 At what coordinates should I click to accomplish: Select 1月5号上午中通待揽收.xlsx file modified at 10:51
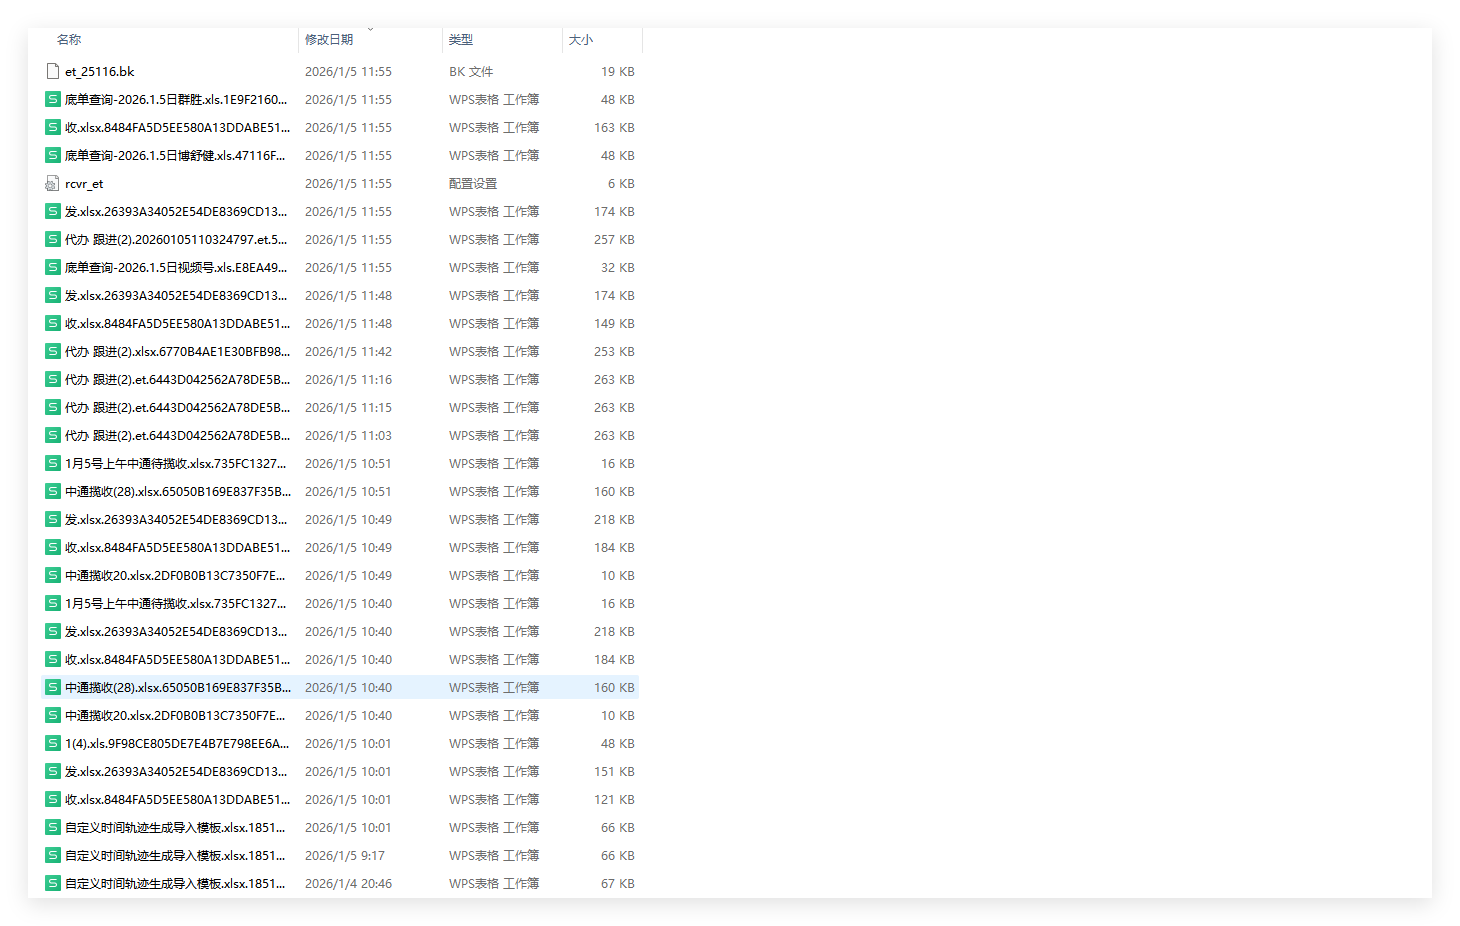pyautogui.click(x=175, y=464)
